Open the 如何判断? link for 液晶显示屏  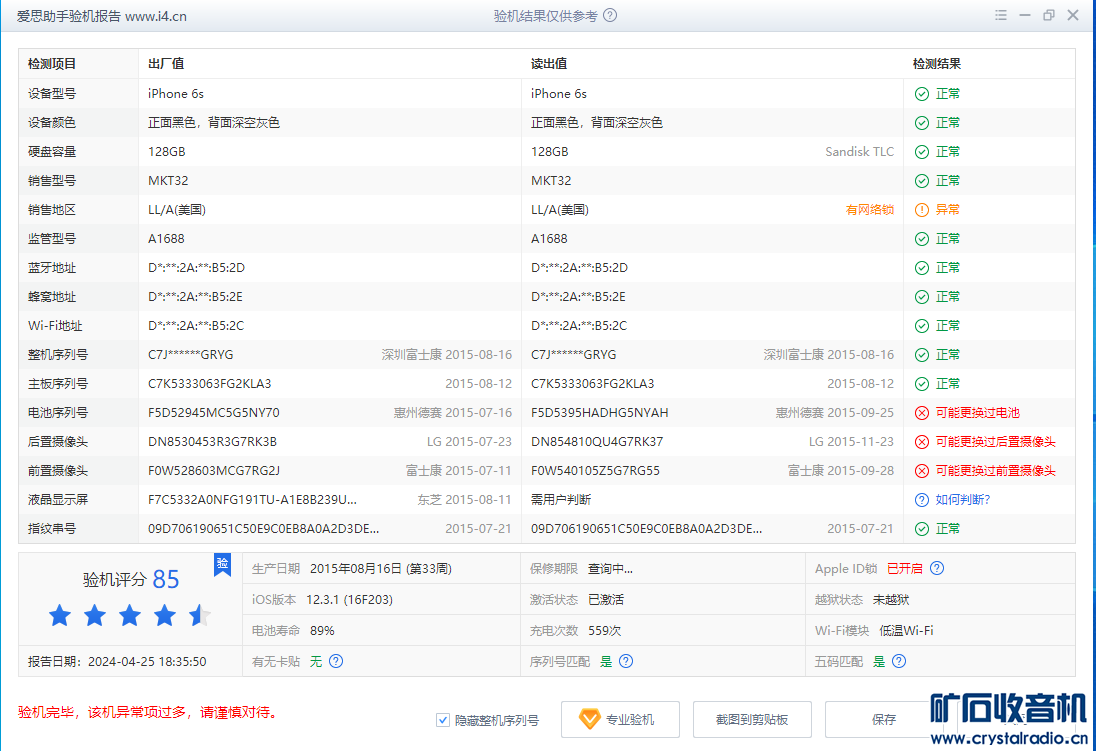coord(962,500)
